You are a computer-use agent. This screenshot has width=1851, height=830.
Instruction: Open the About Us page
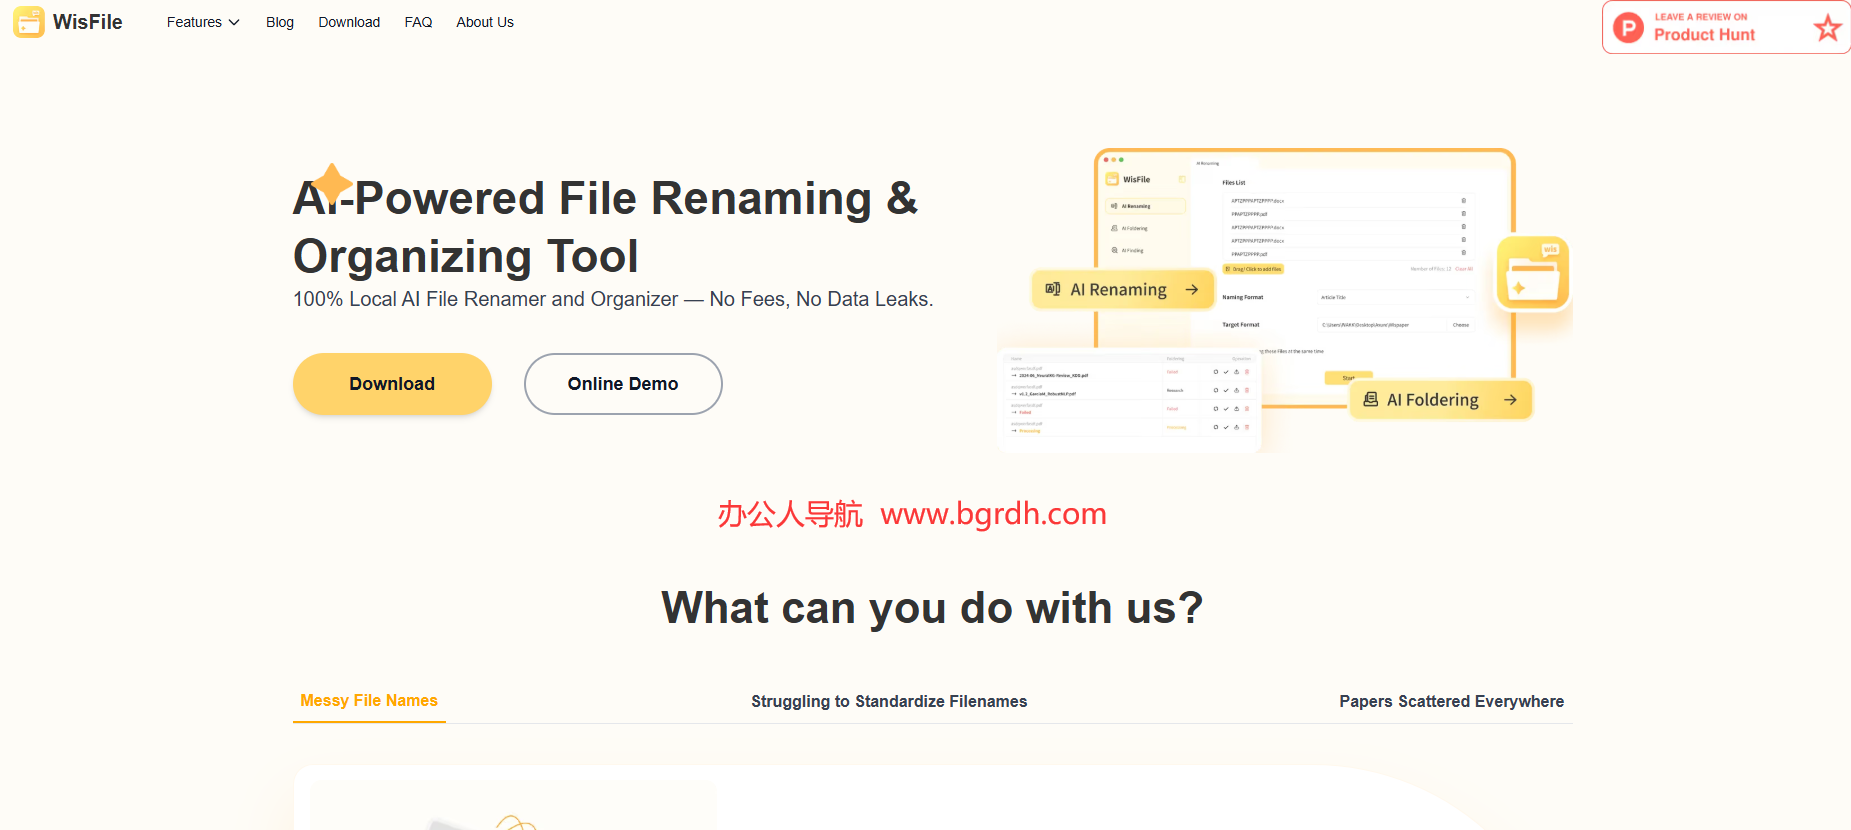pos(485,22)
